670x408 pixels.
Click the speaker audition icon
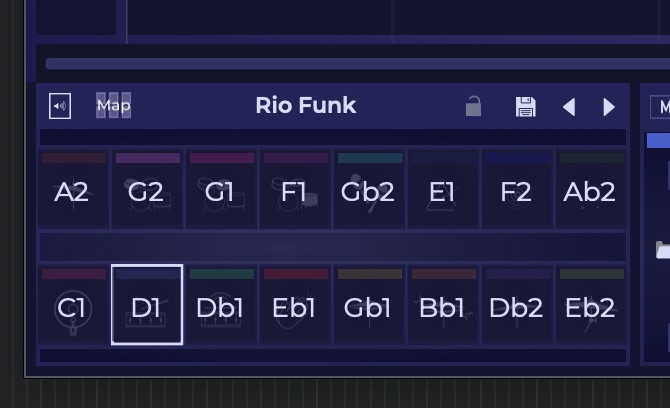tap(60, 106)
